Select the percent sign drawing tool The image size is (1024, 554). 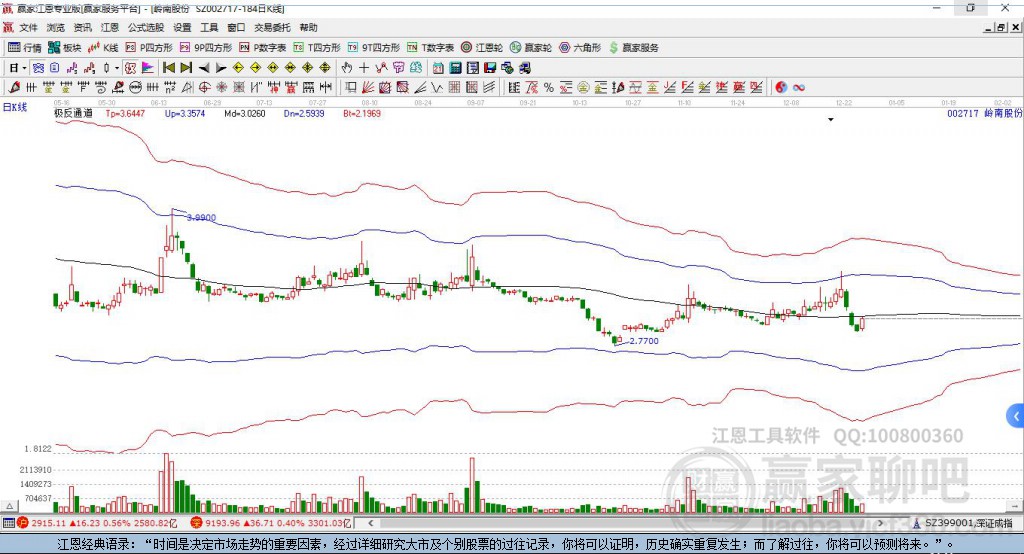click(x=549, y=87)
